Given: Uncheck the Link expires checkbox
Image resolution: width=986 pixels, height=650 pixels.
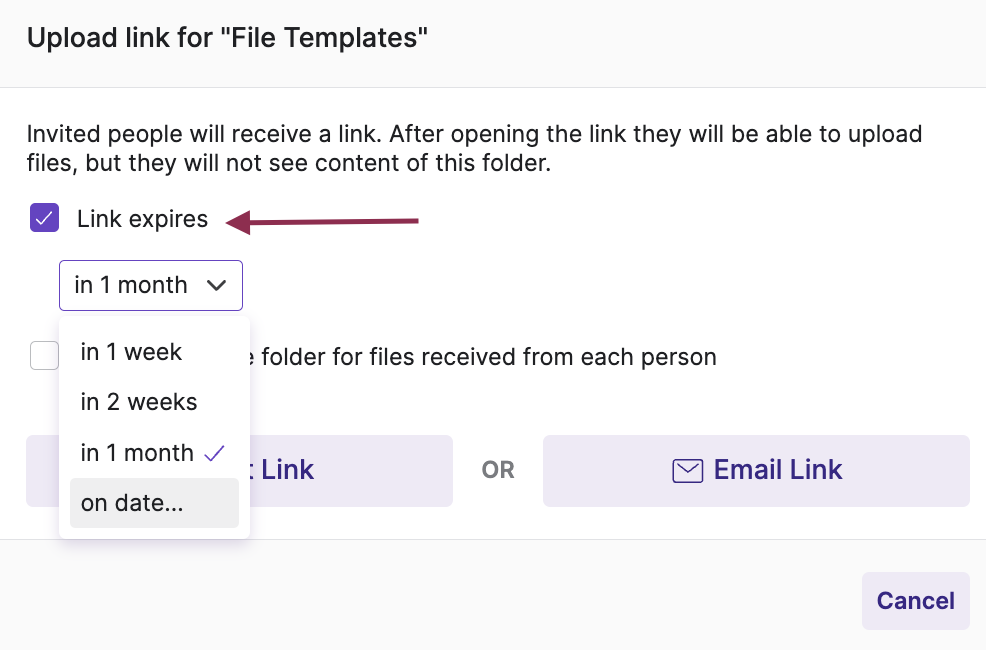Looking at the screenshot, I should pos(45,218).
